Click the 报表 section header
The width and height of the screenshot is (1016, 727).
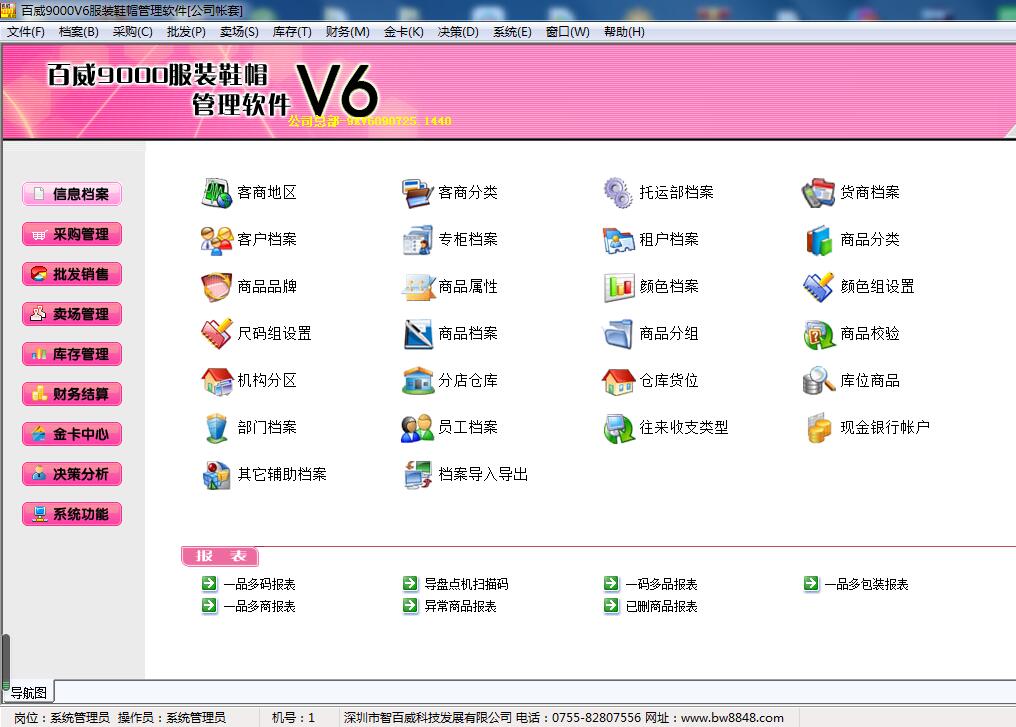click(x=220, y=557)
